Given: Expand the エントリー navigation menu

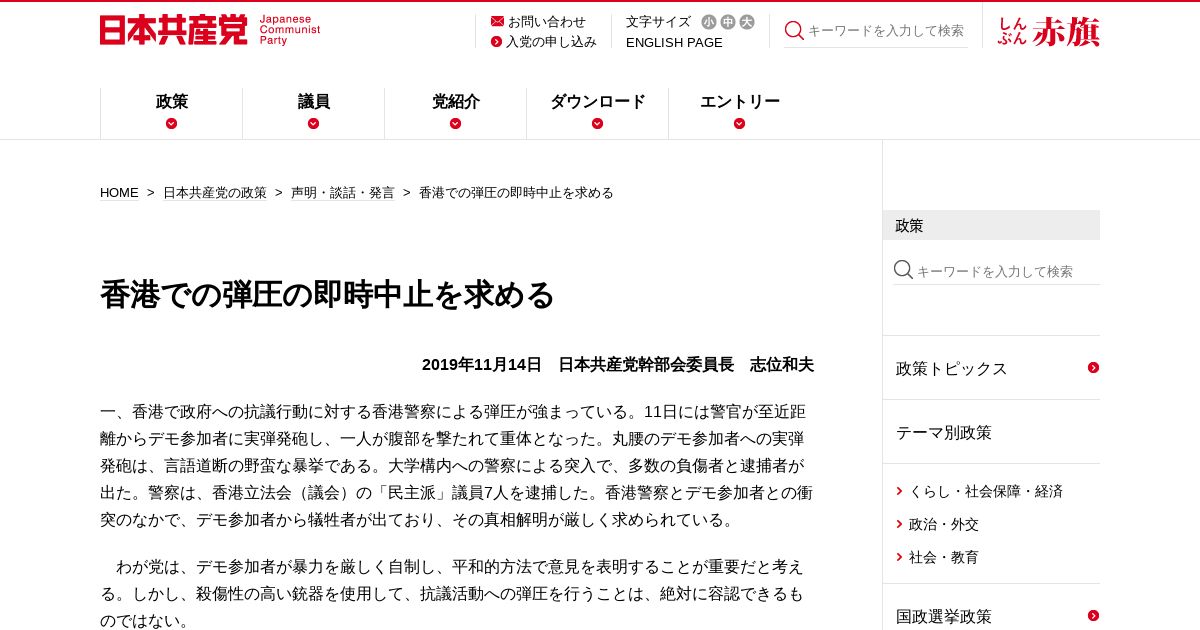Looking at the screenshot, I should click(740, 113).
